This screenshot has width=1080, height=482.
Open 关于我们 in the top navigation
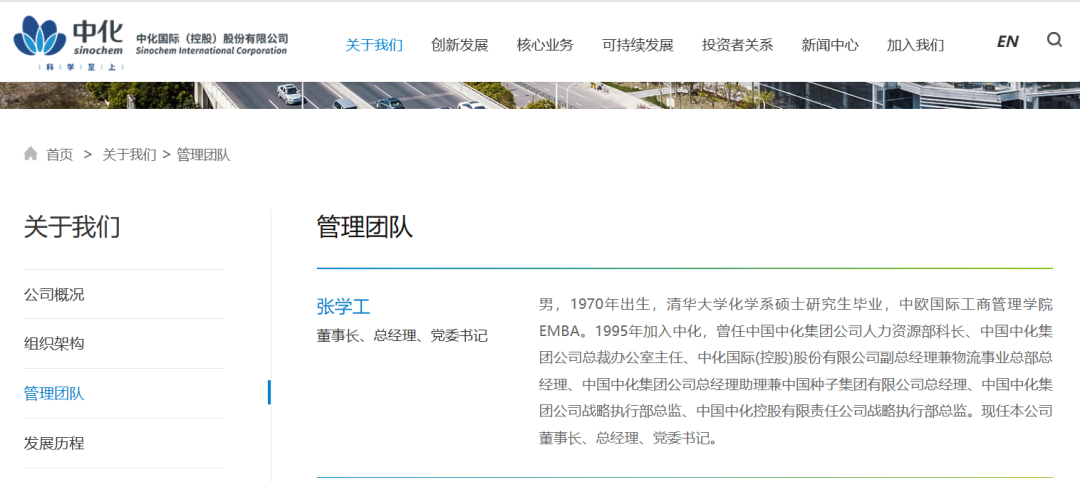374,45
